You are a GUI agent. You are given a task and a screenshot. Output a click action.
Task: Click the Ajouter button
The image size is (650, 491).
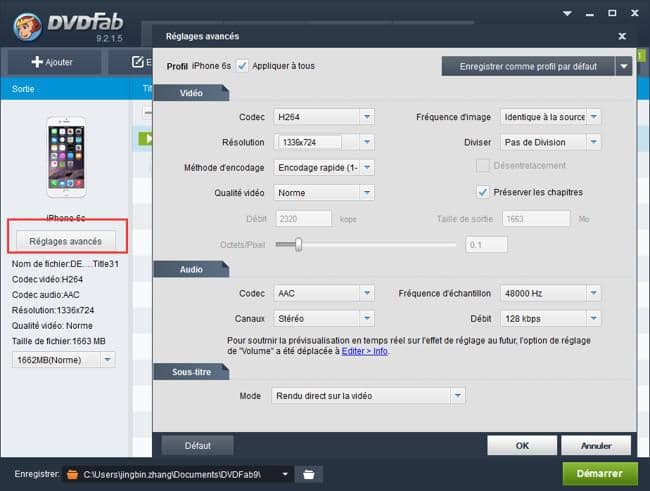pos(54,62)
